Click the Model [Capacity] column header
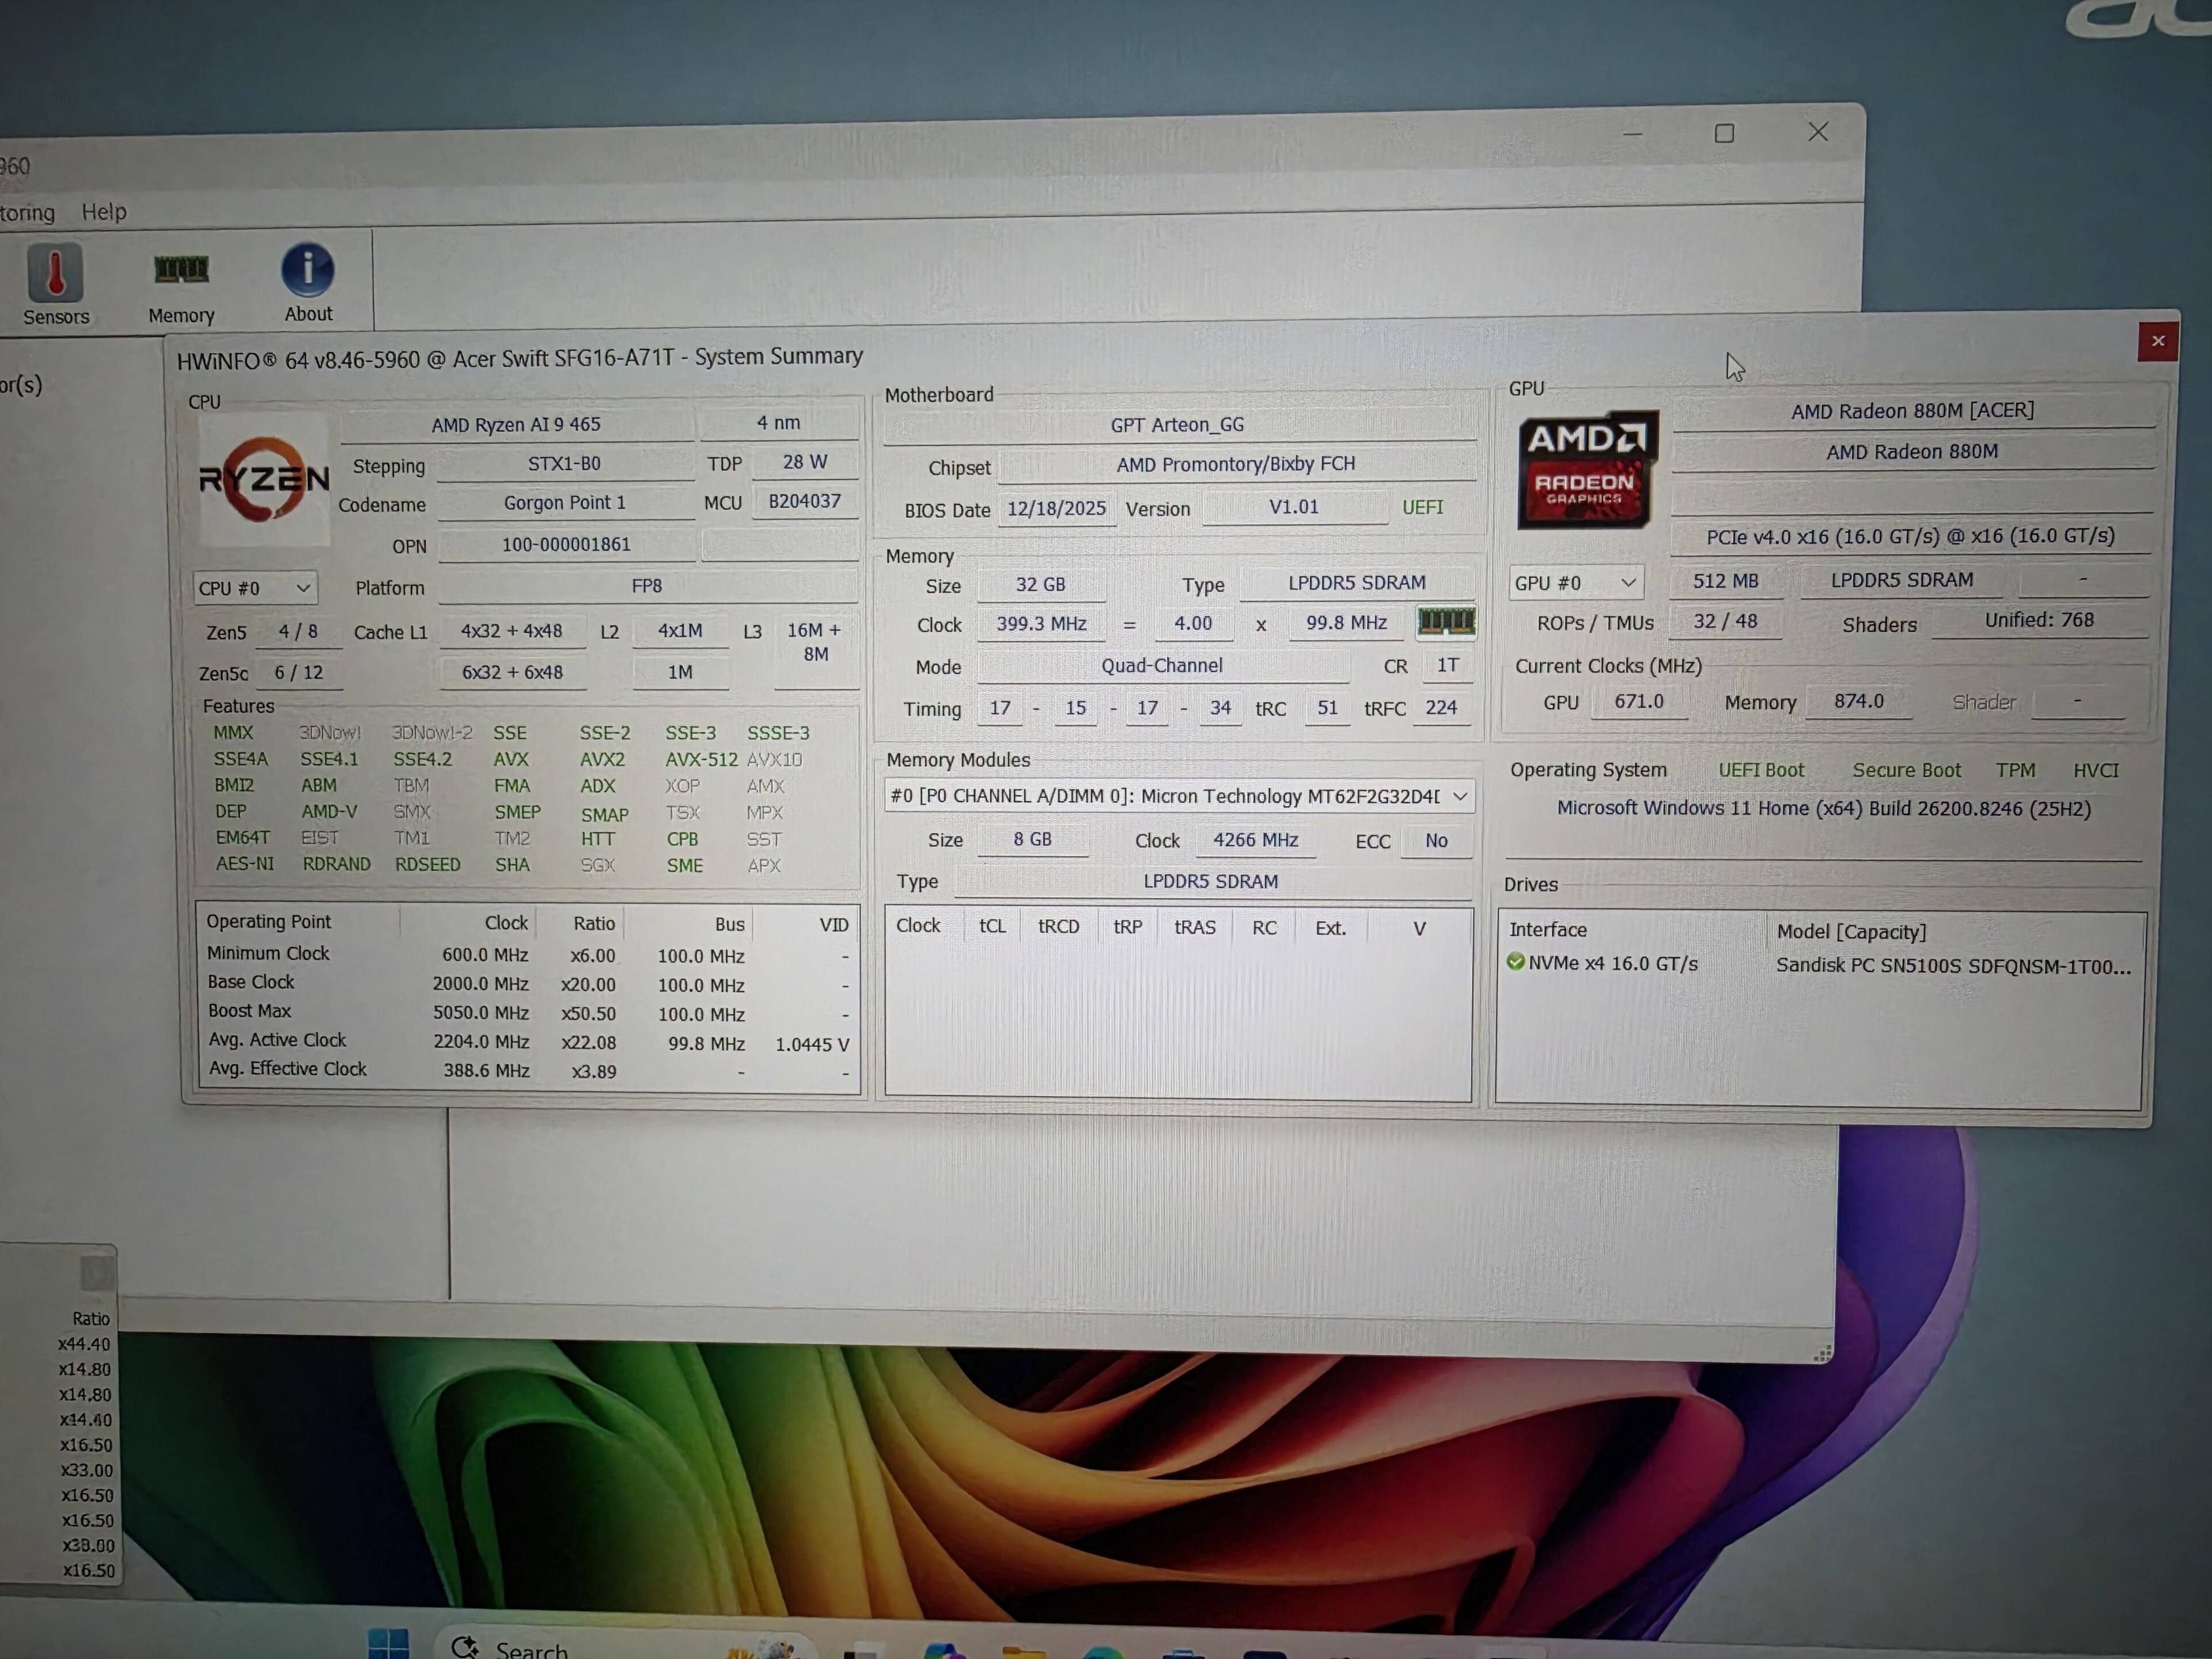 (x=1851, y=932)
